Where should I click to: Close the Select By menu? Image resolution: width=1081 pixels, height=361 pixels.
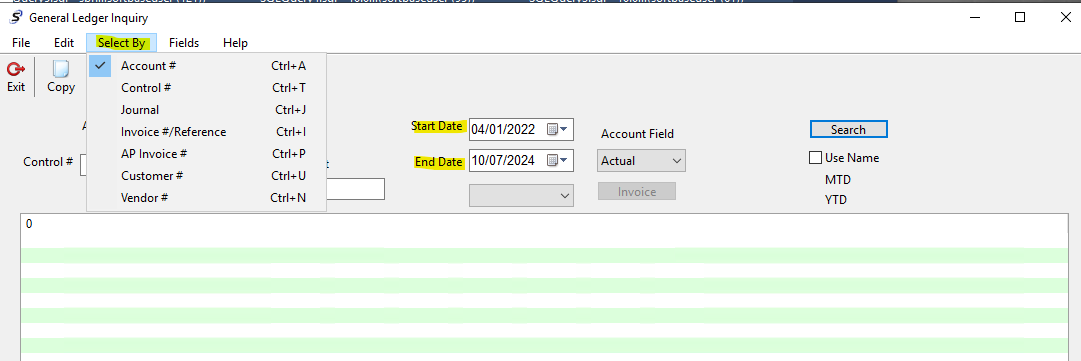[121, 43]
